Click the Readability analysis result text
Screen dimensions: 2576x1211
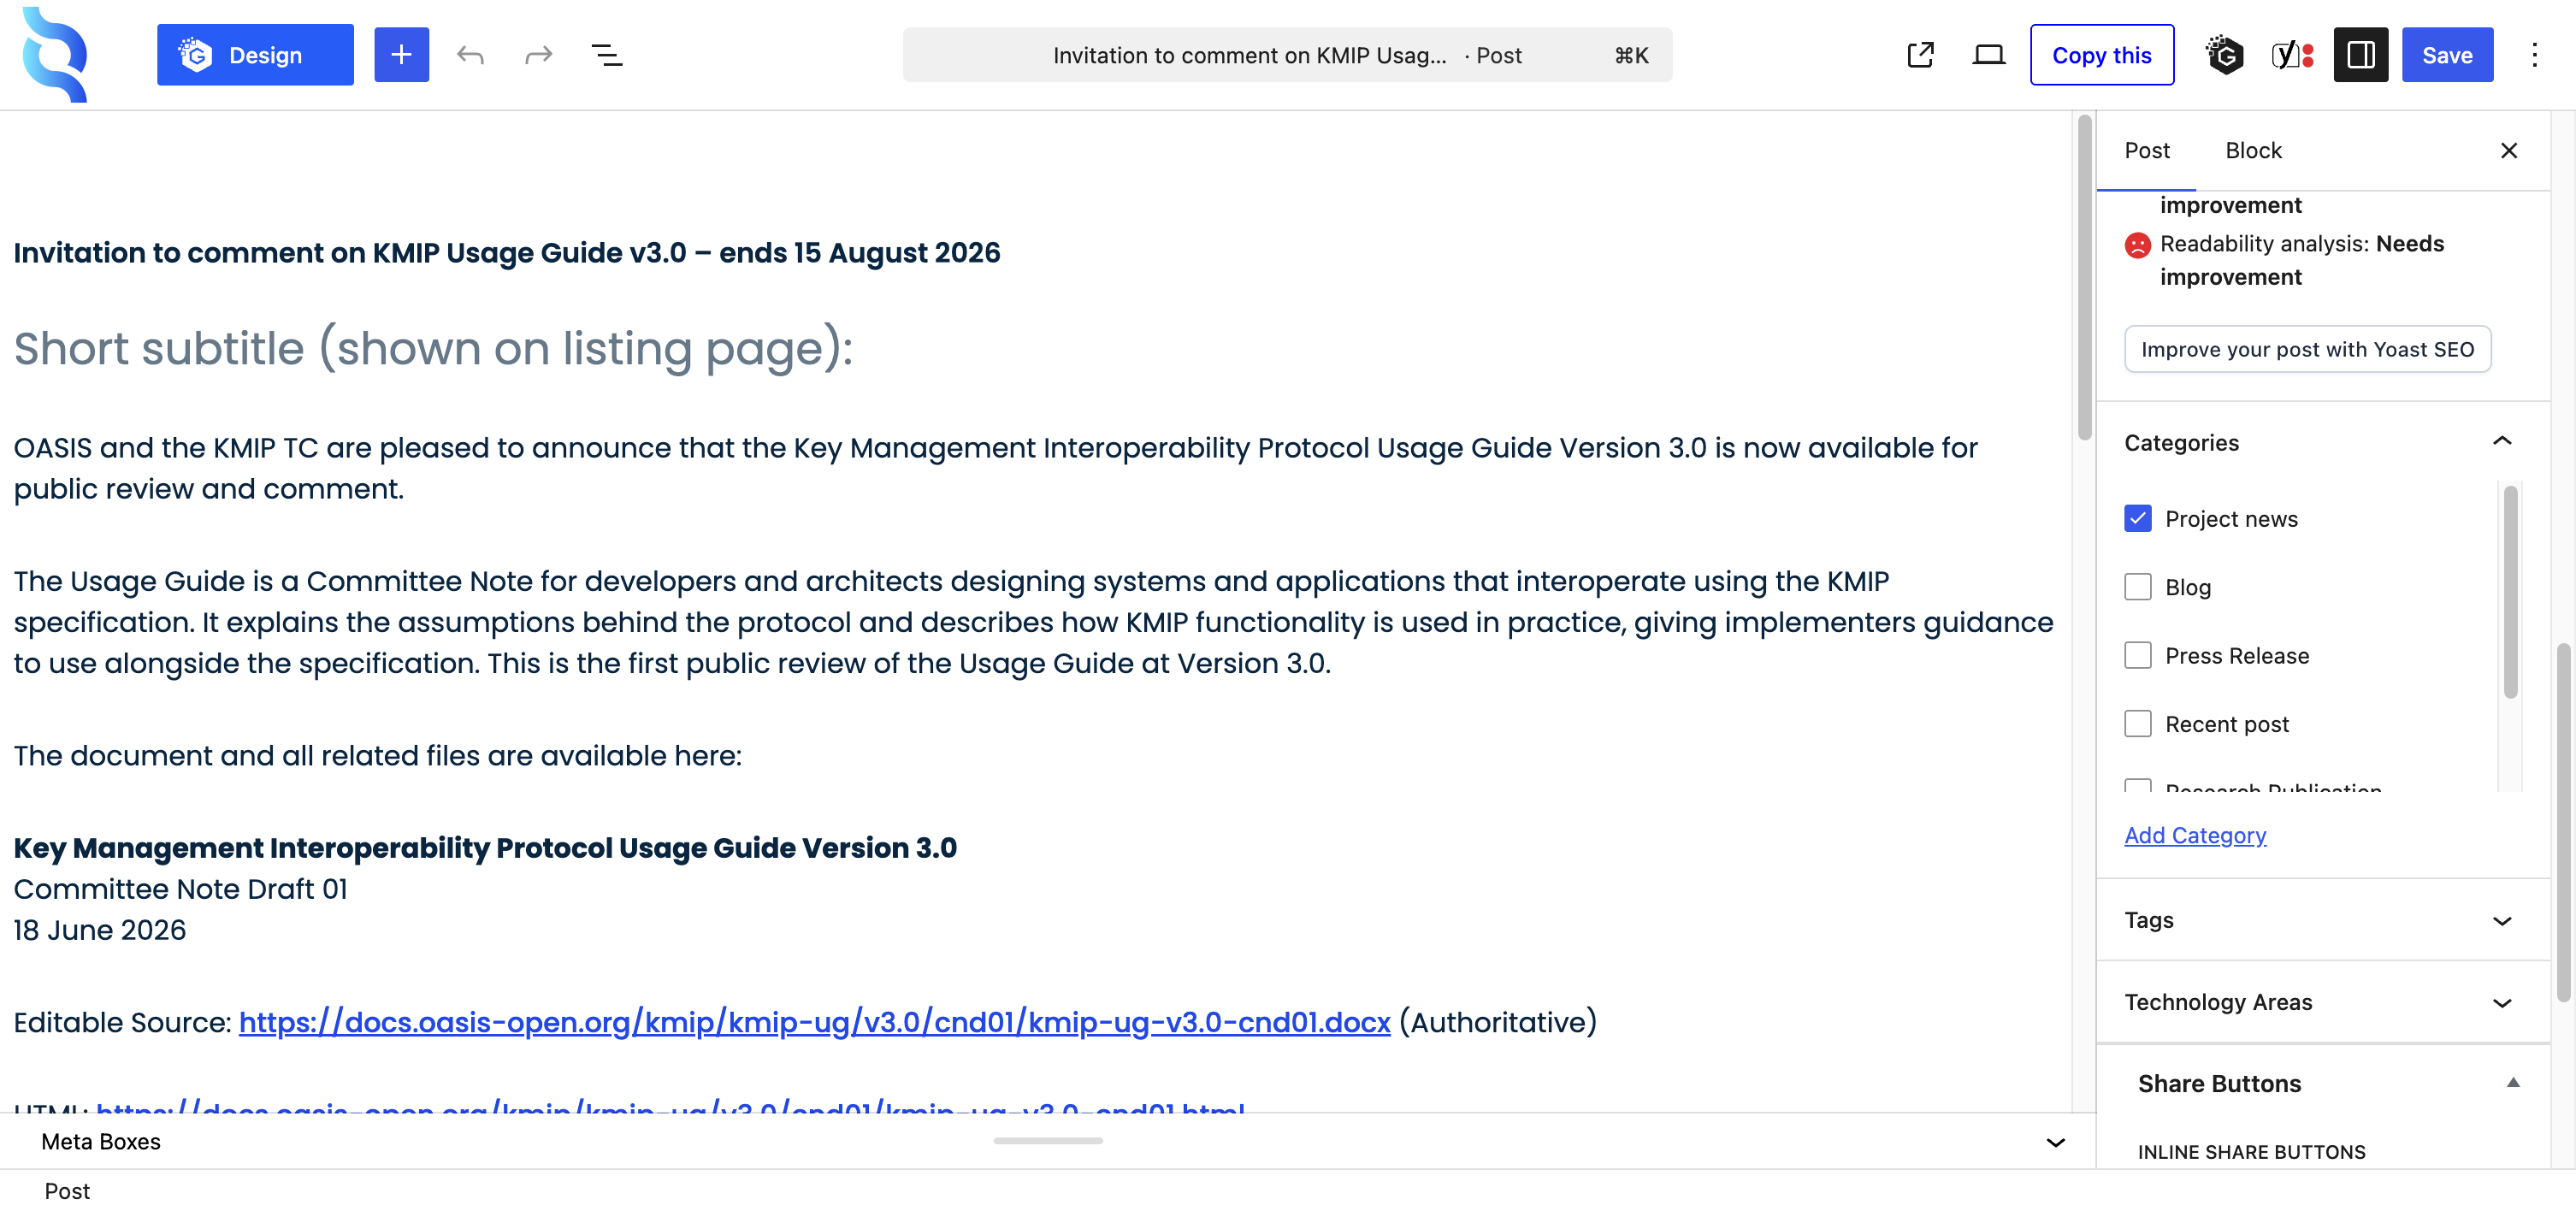click(x=2301, y=260)
